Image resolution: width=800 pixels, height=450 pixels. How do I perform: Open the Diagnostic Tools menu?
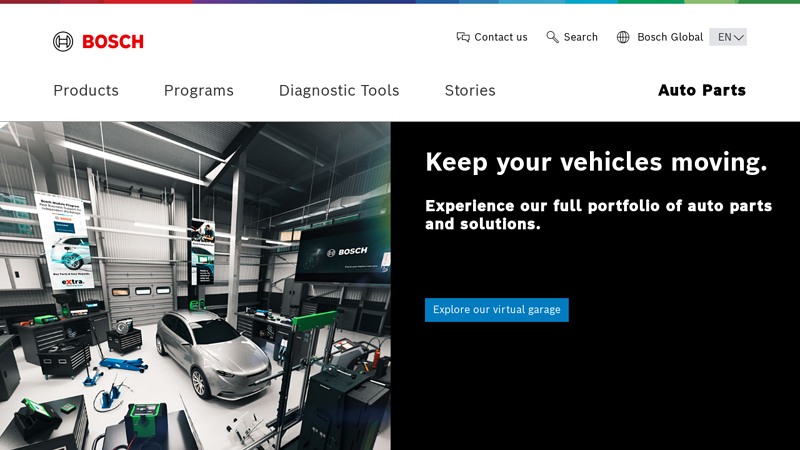pyautogui.click(x=339, y=91)
